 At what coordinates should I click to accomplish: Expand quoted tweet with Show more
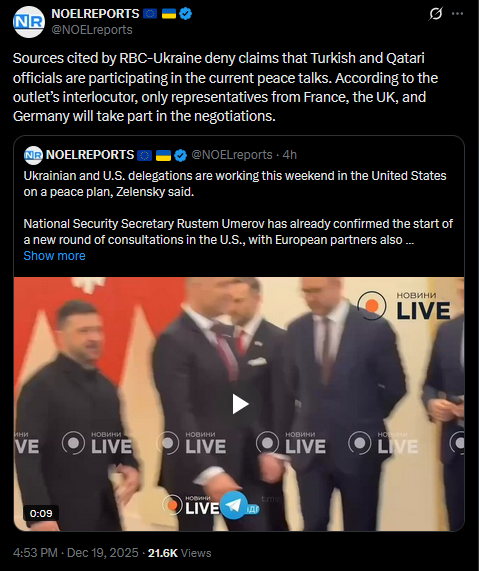point(54,256)
